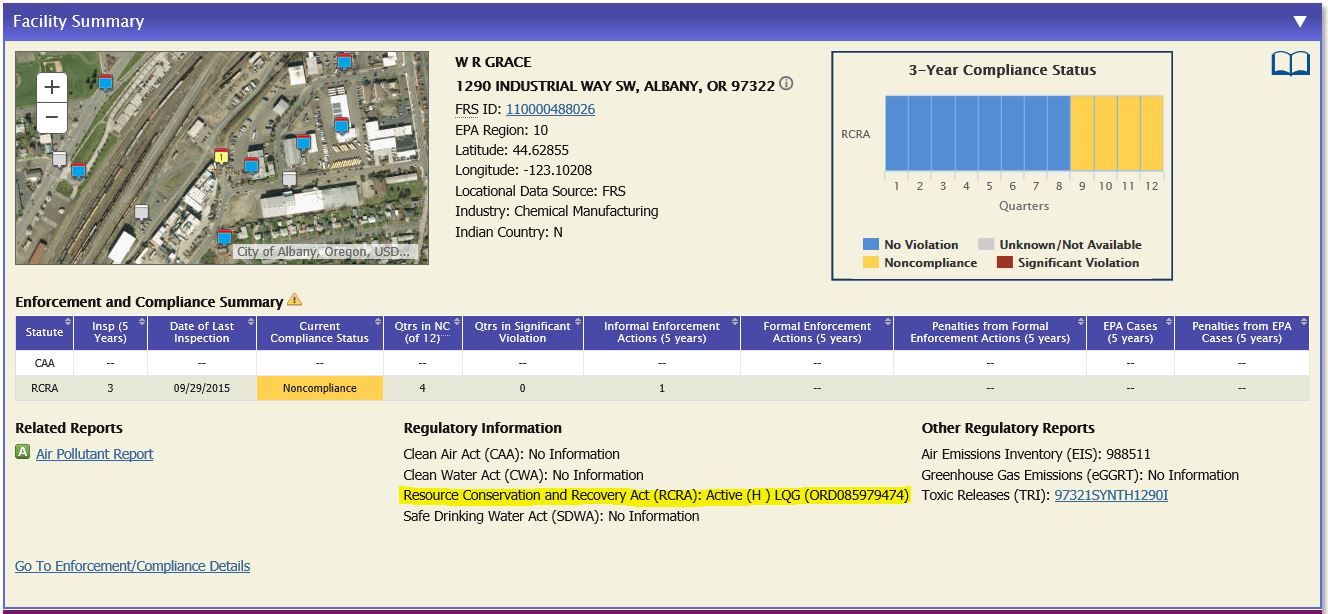1328x614 pixels.
Task: Click the gray facility marker near map center
Action: (x=289, y=179)
